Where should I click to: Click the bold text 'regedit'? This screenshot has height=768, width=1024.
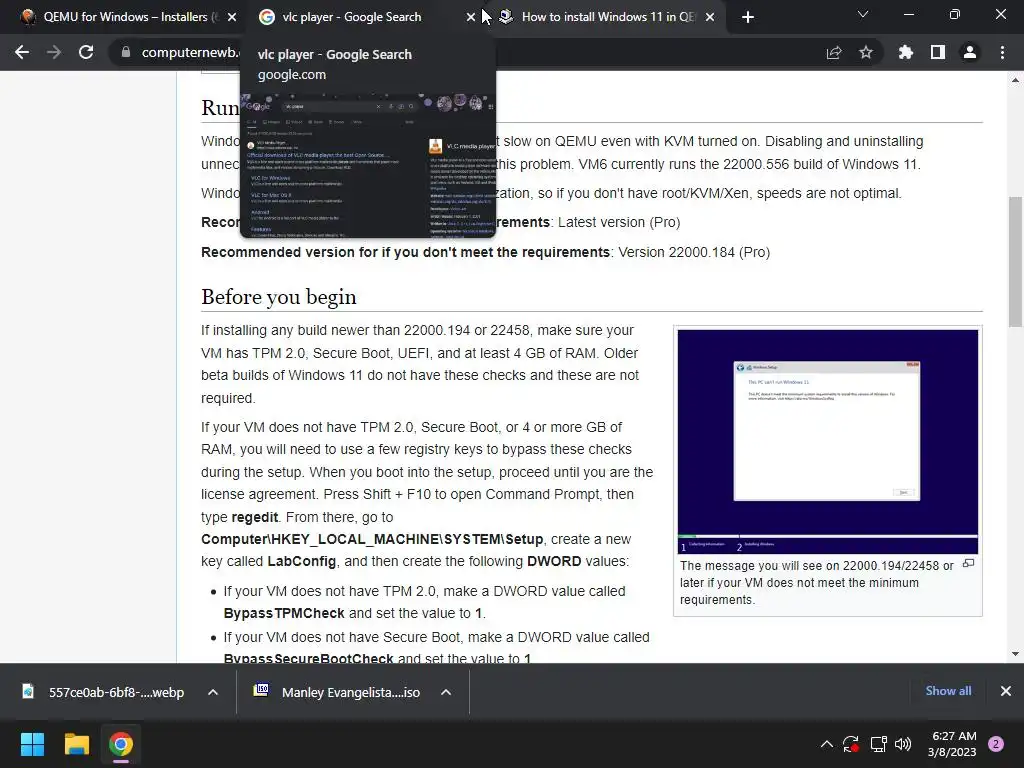click(255, 517)
